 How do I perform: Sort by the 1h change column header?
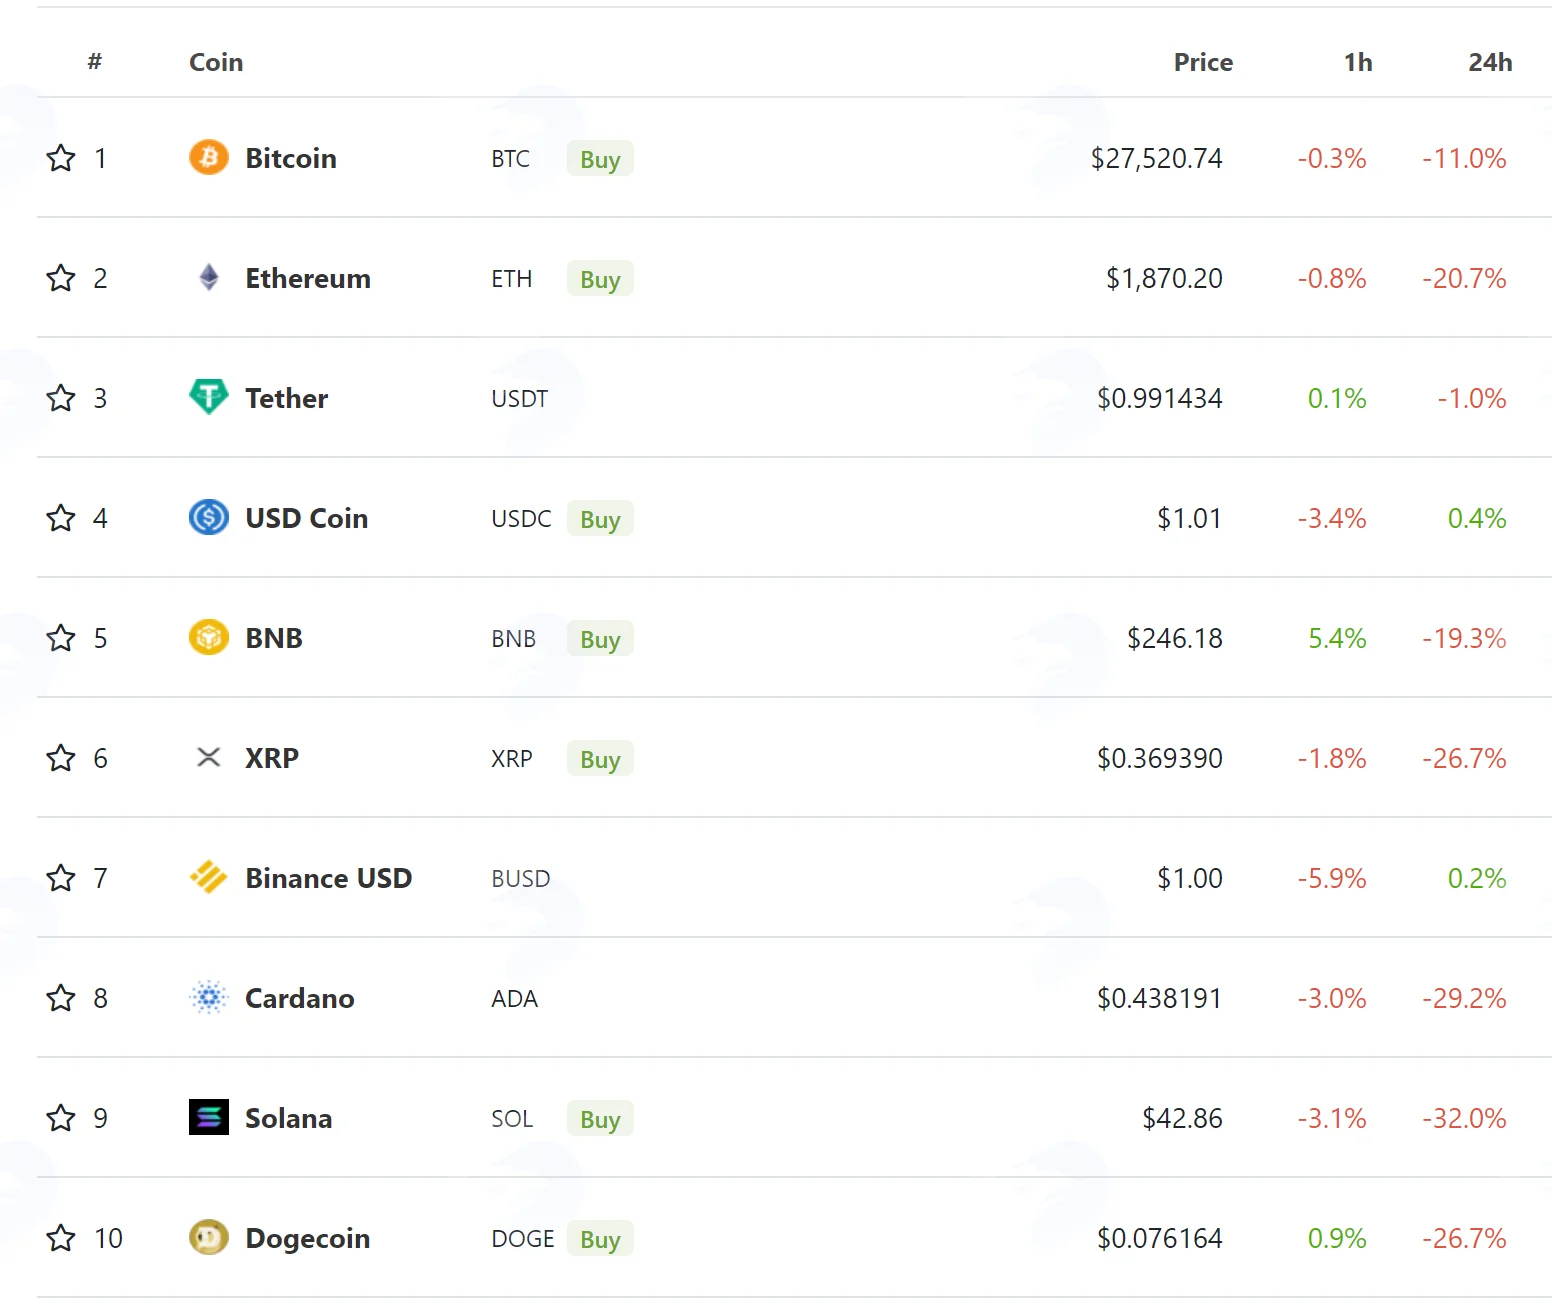click(x=1358, y=62)
